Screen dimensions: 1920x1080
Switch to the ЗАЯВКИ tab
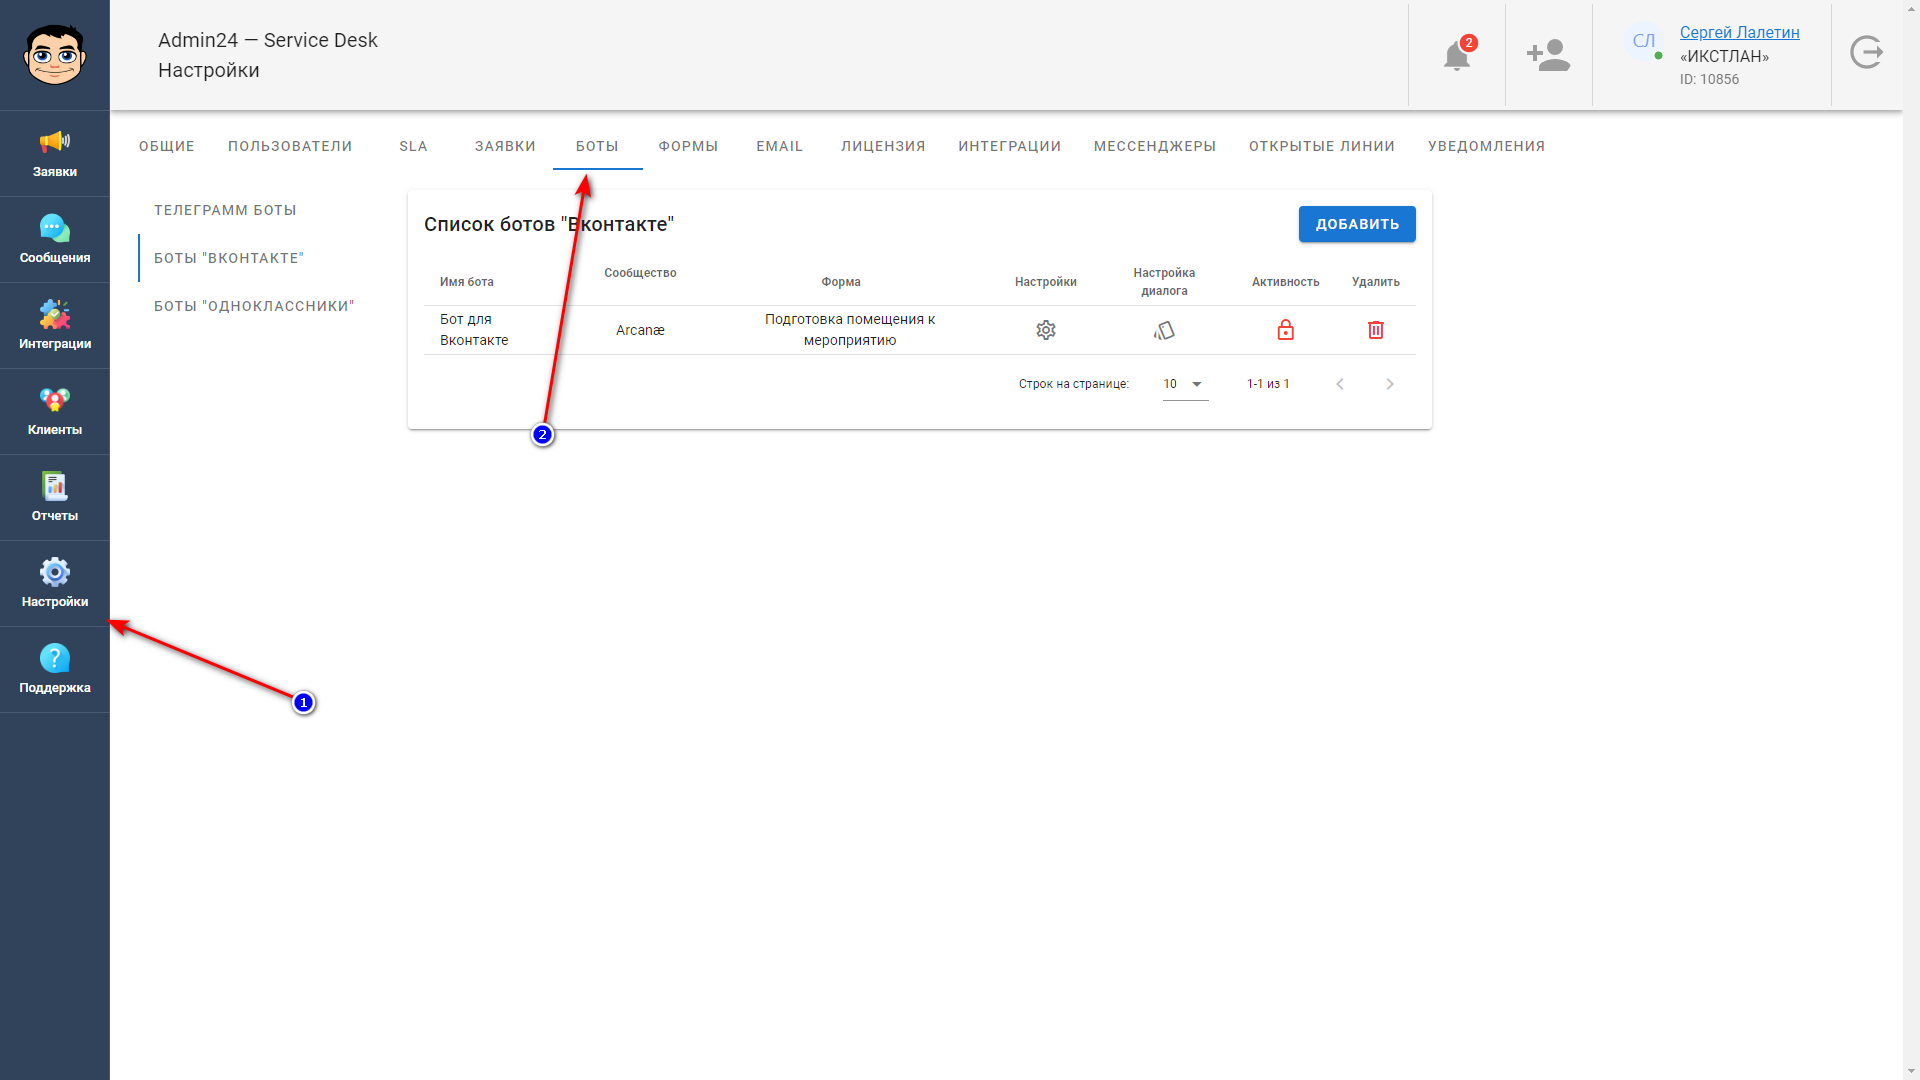(505, 146)
